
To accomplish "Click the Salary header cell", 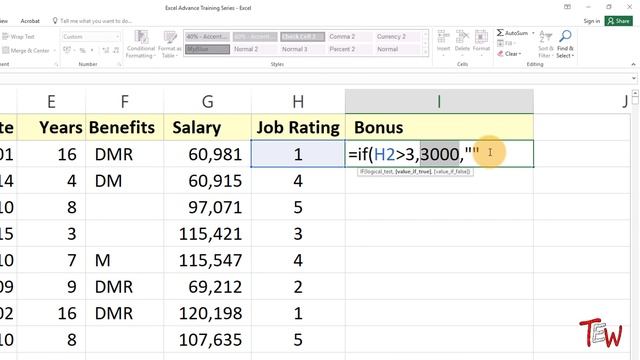I will tap(207, 127).
